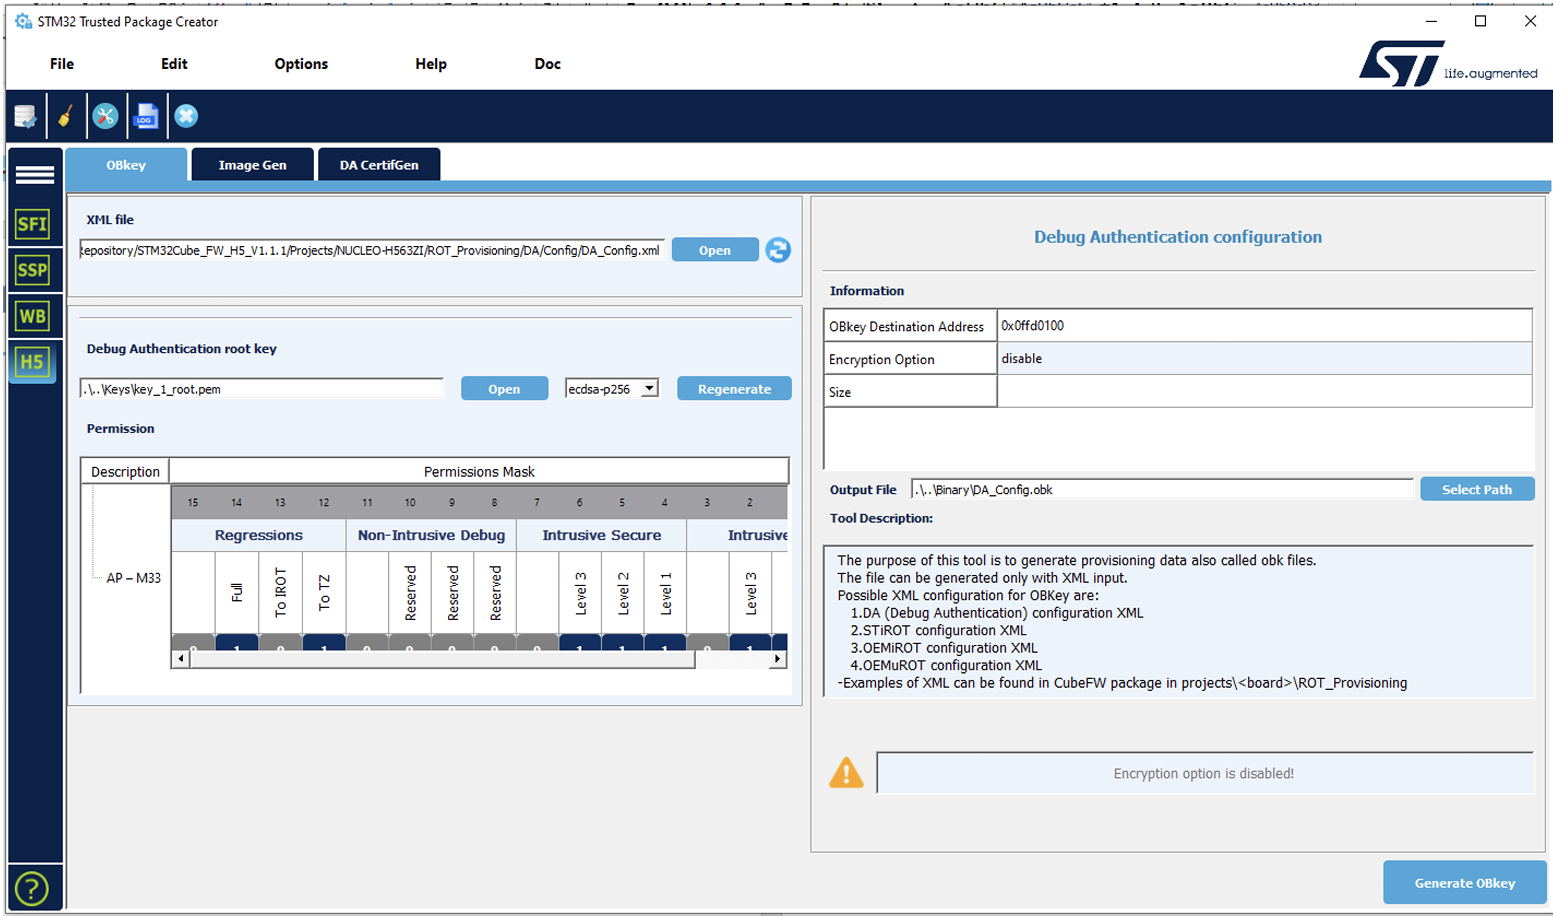Select the H5 sidebar icon
Viewport: 1556px width, 918px height.
33,362
